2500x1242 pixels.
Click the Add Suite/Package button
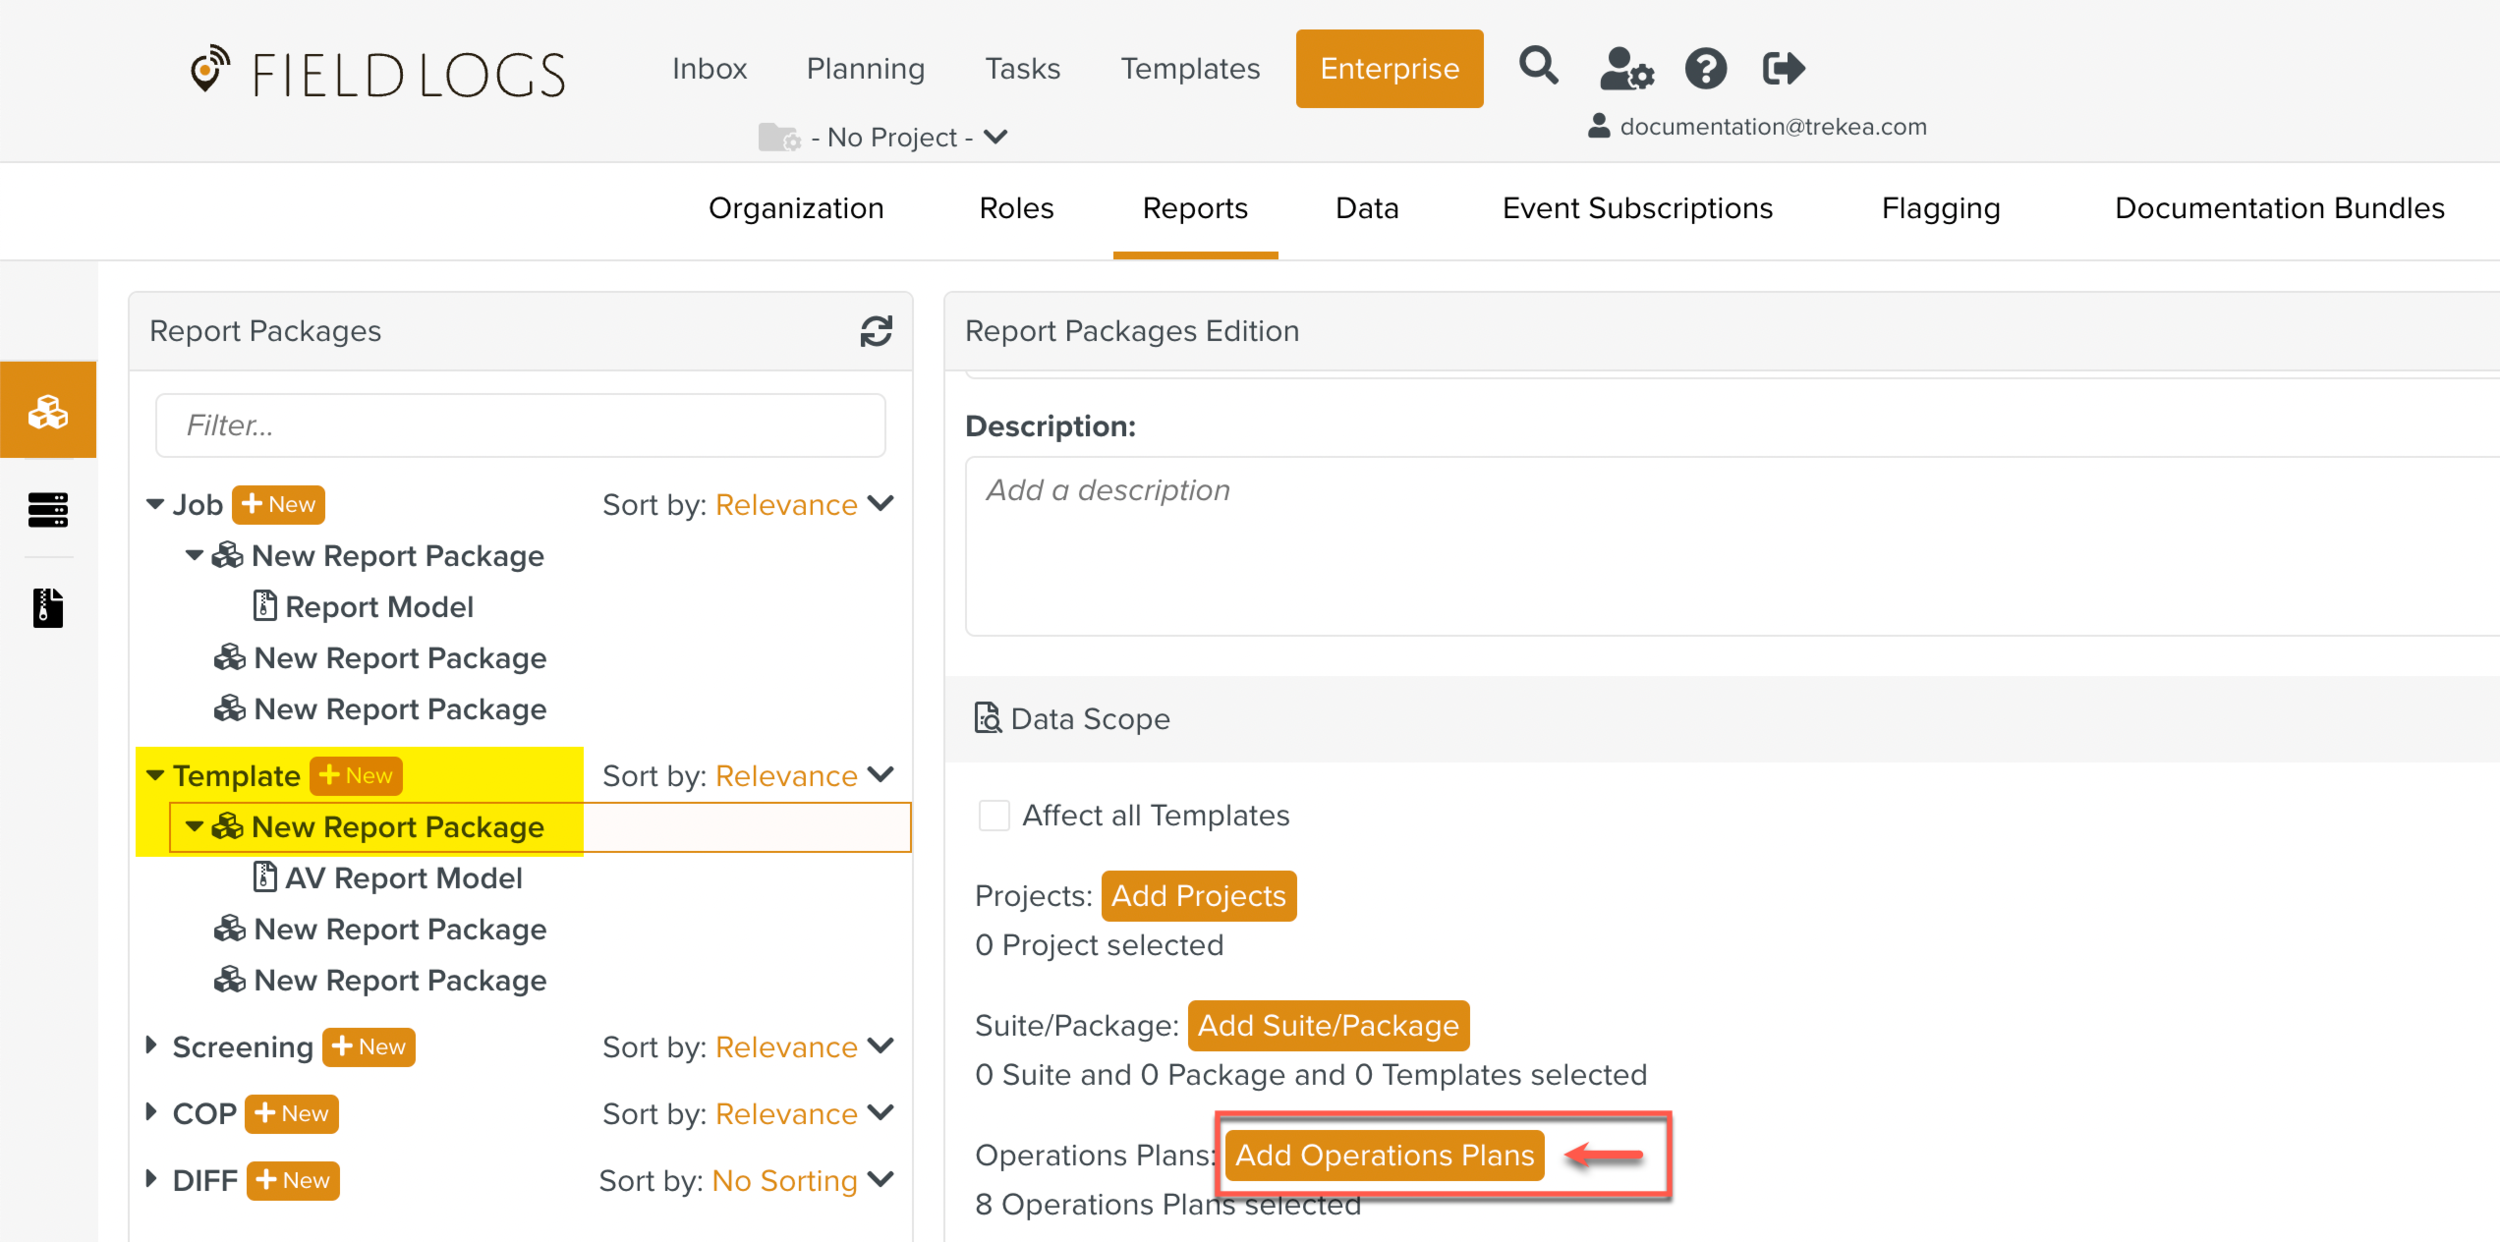[1327, 1025]
